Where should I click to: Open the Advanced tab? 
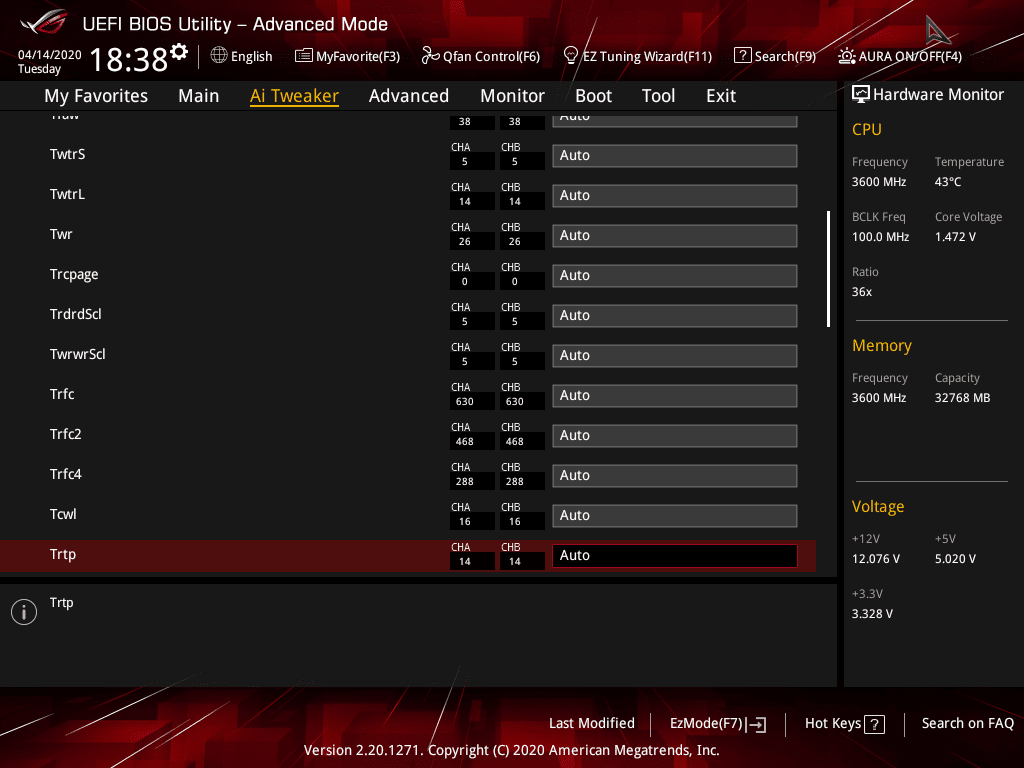click(x=409, y=96)
